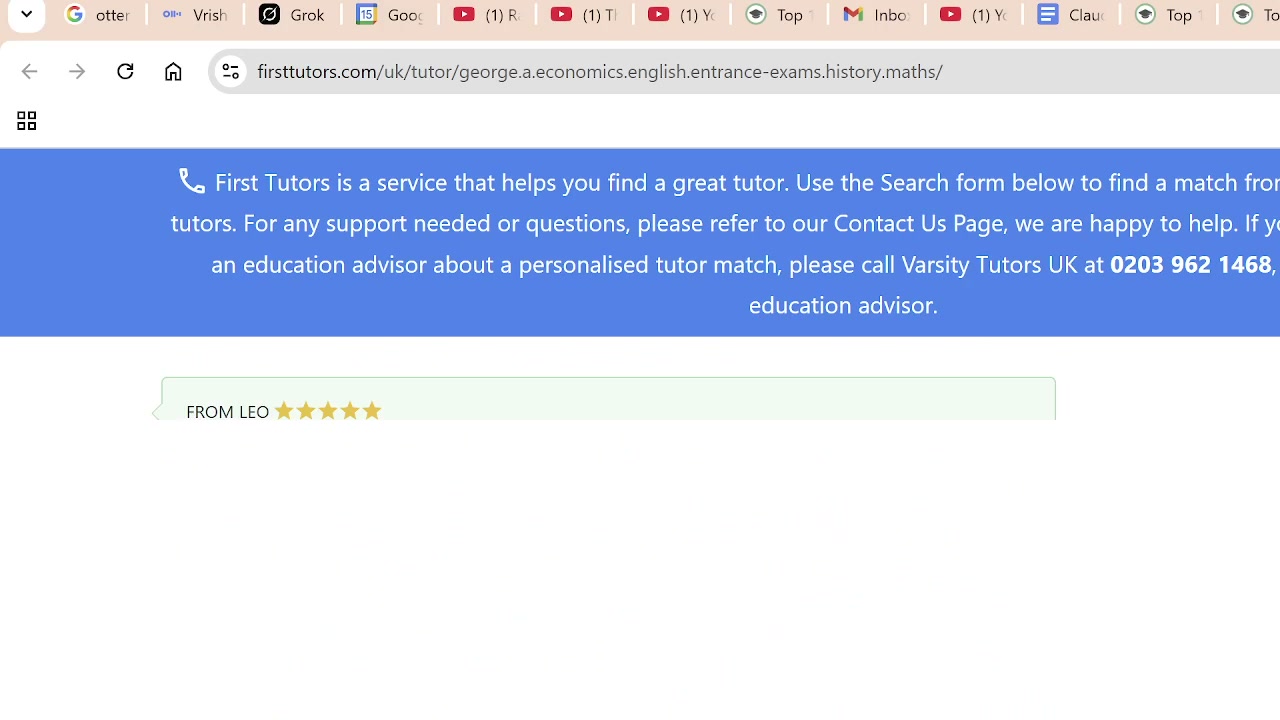Image resolution: width=1280 pixels, height=720 pixels.
Task: Reload the current page
Action: 125,71
